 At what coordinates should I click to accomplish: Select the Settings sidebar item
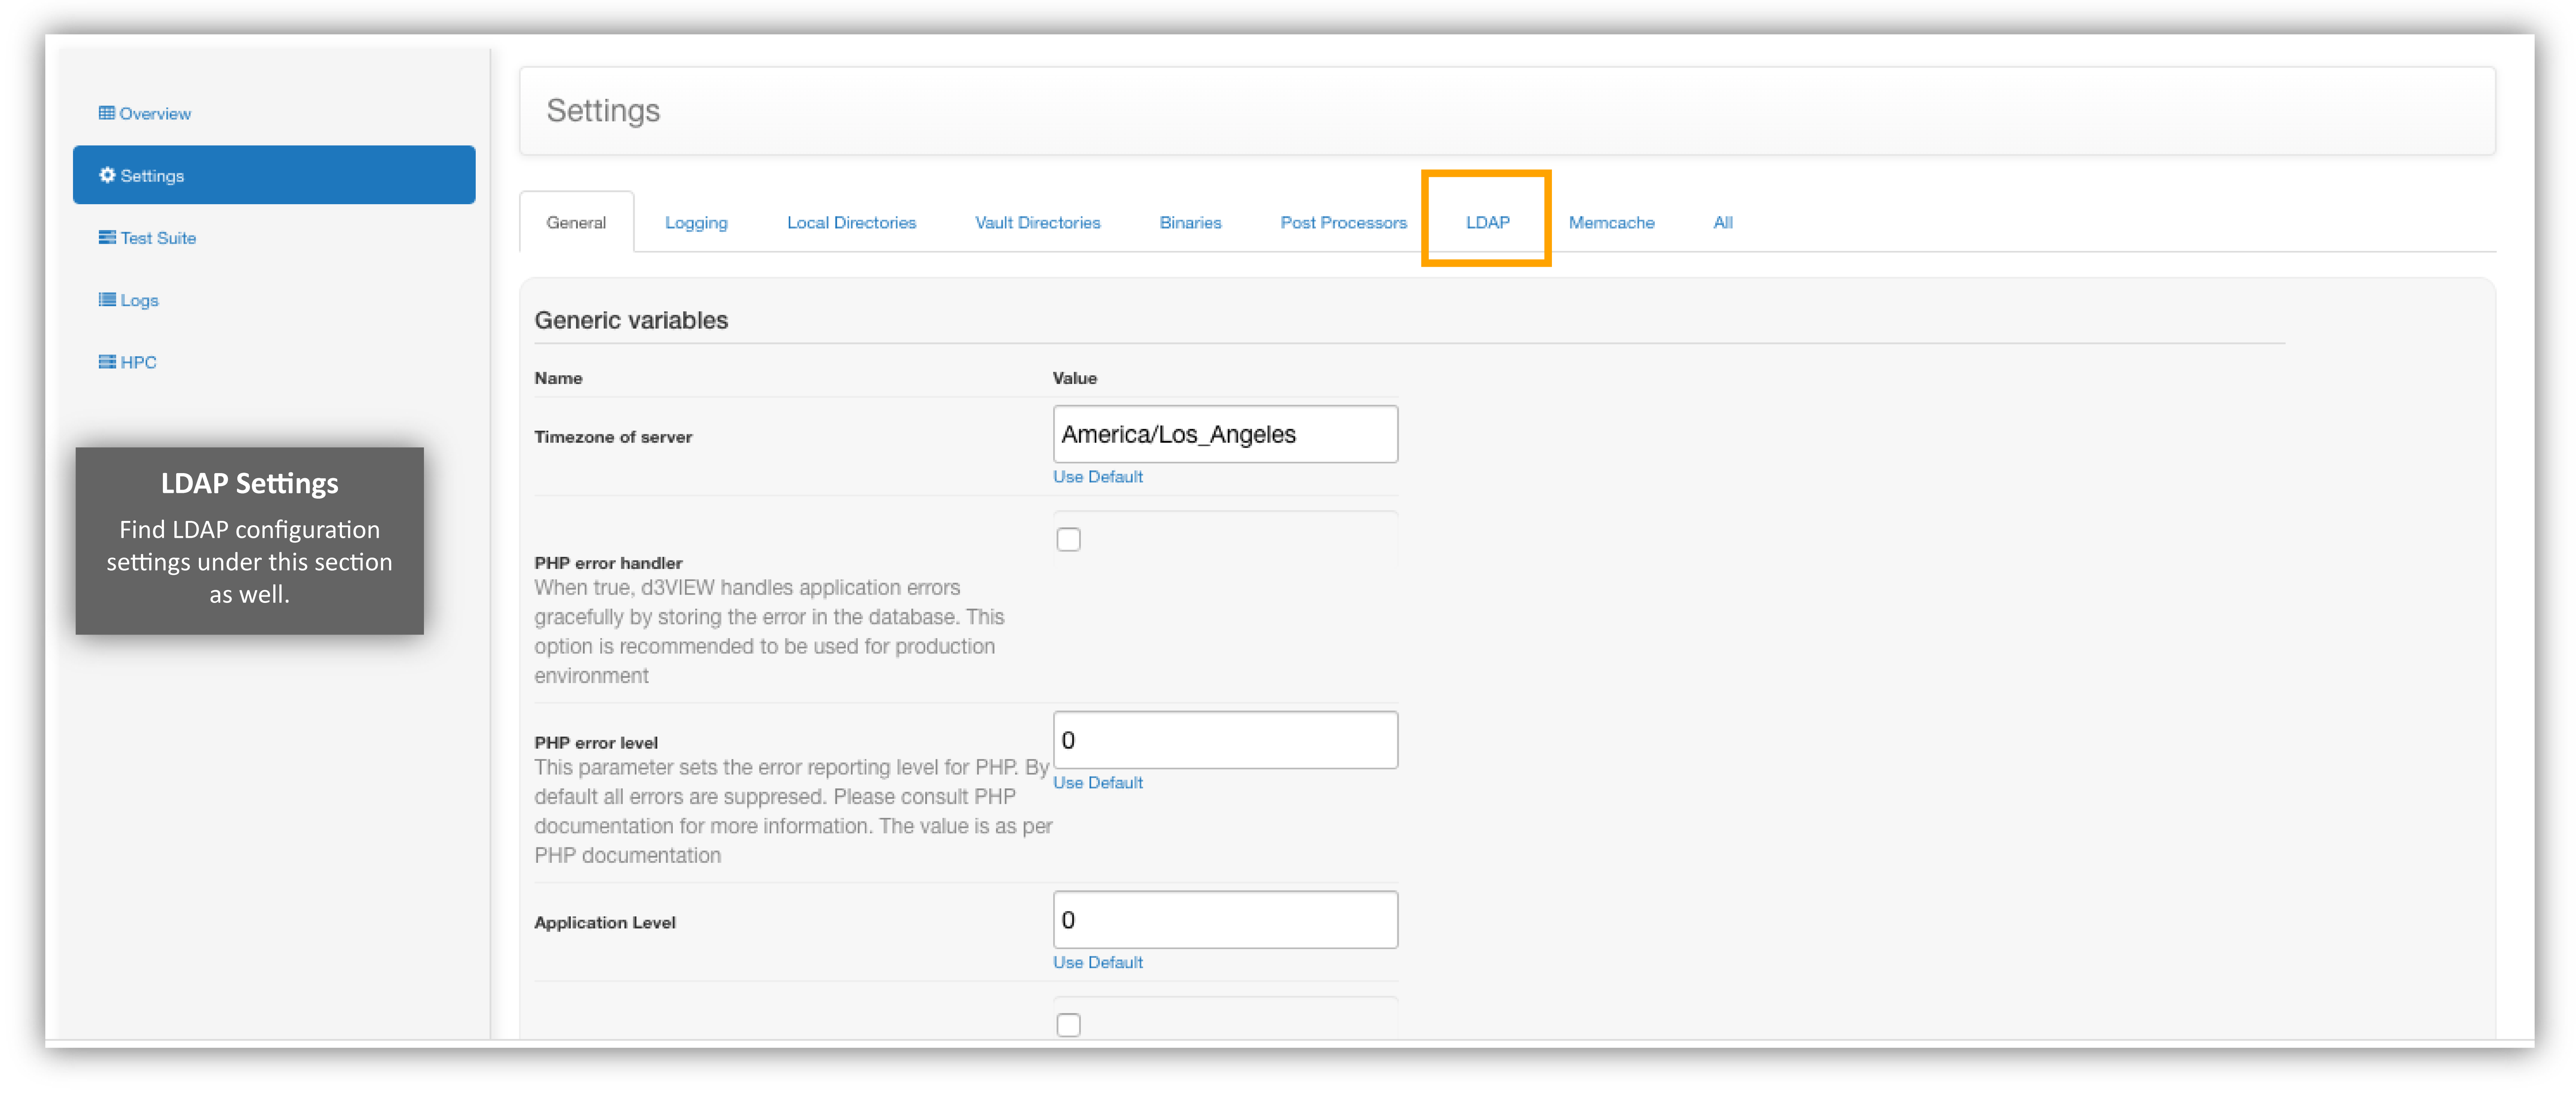pos(274,175)
